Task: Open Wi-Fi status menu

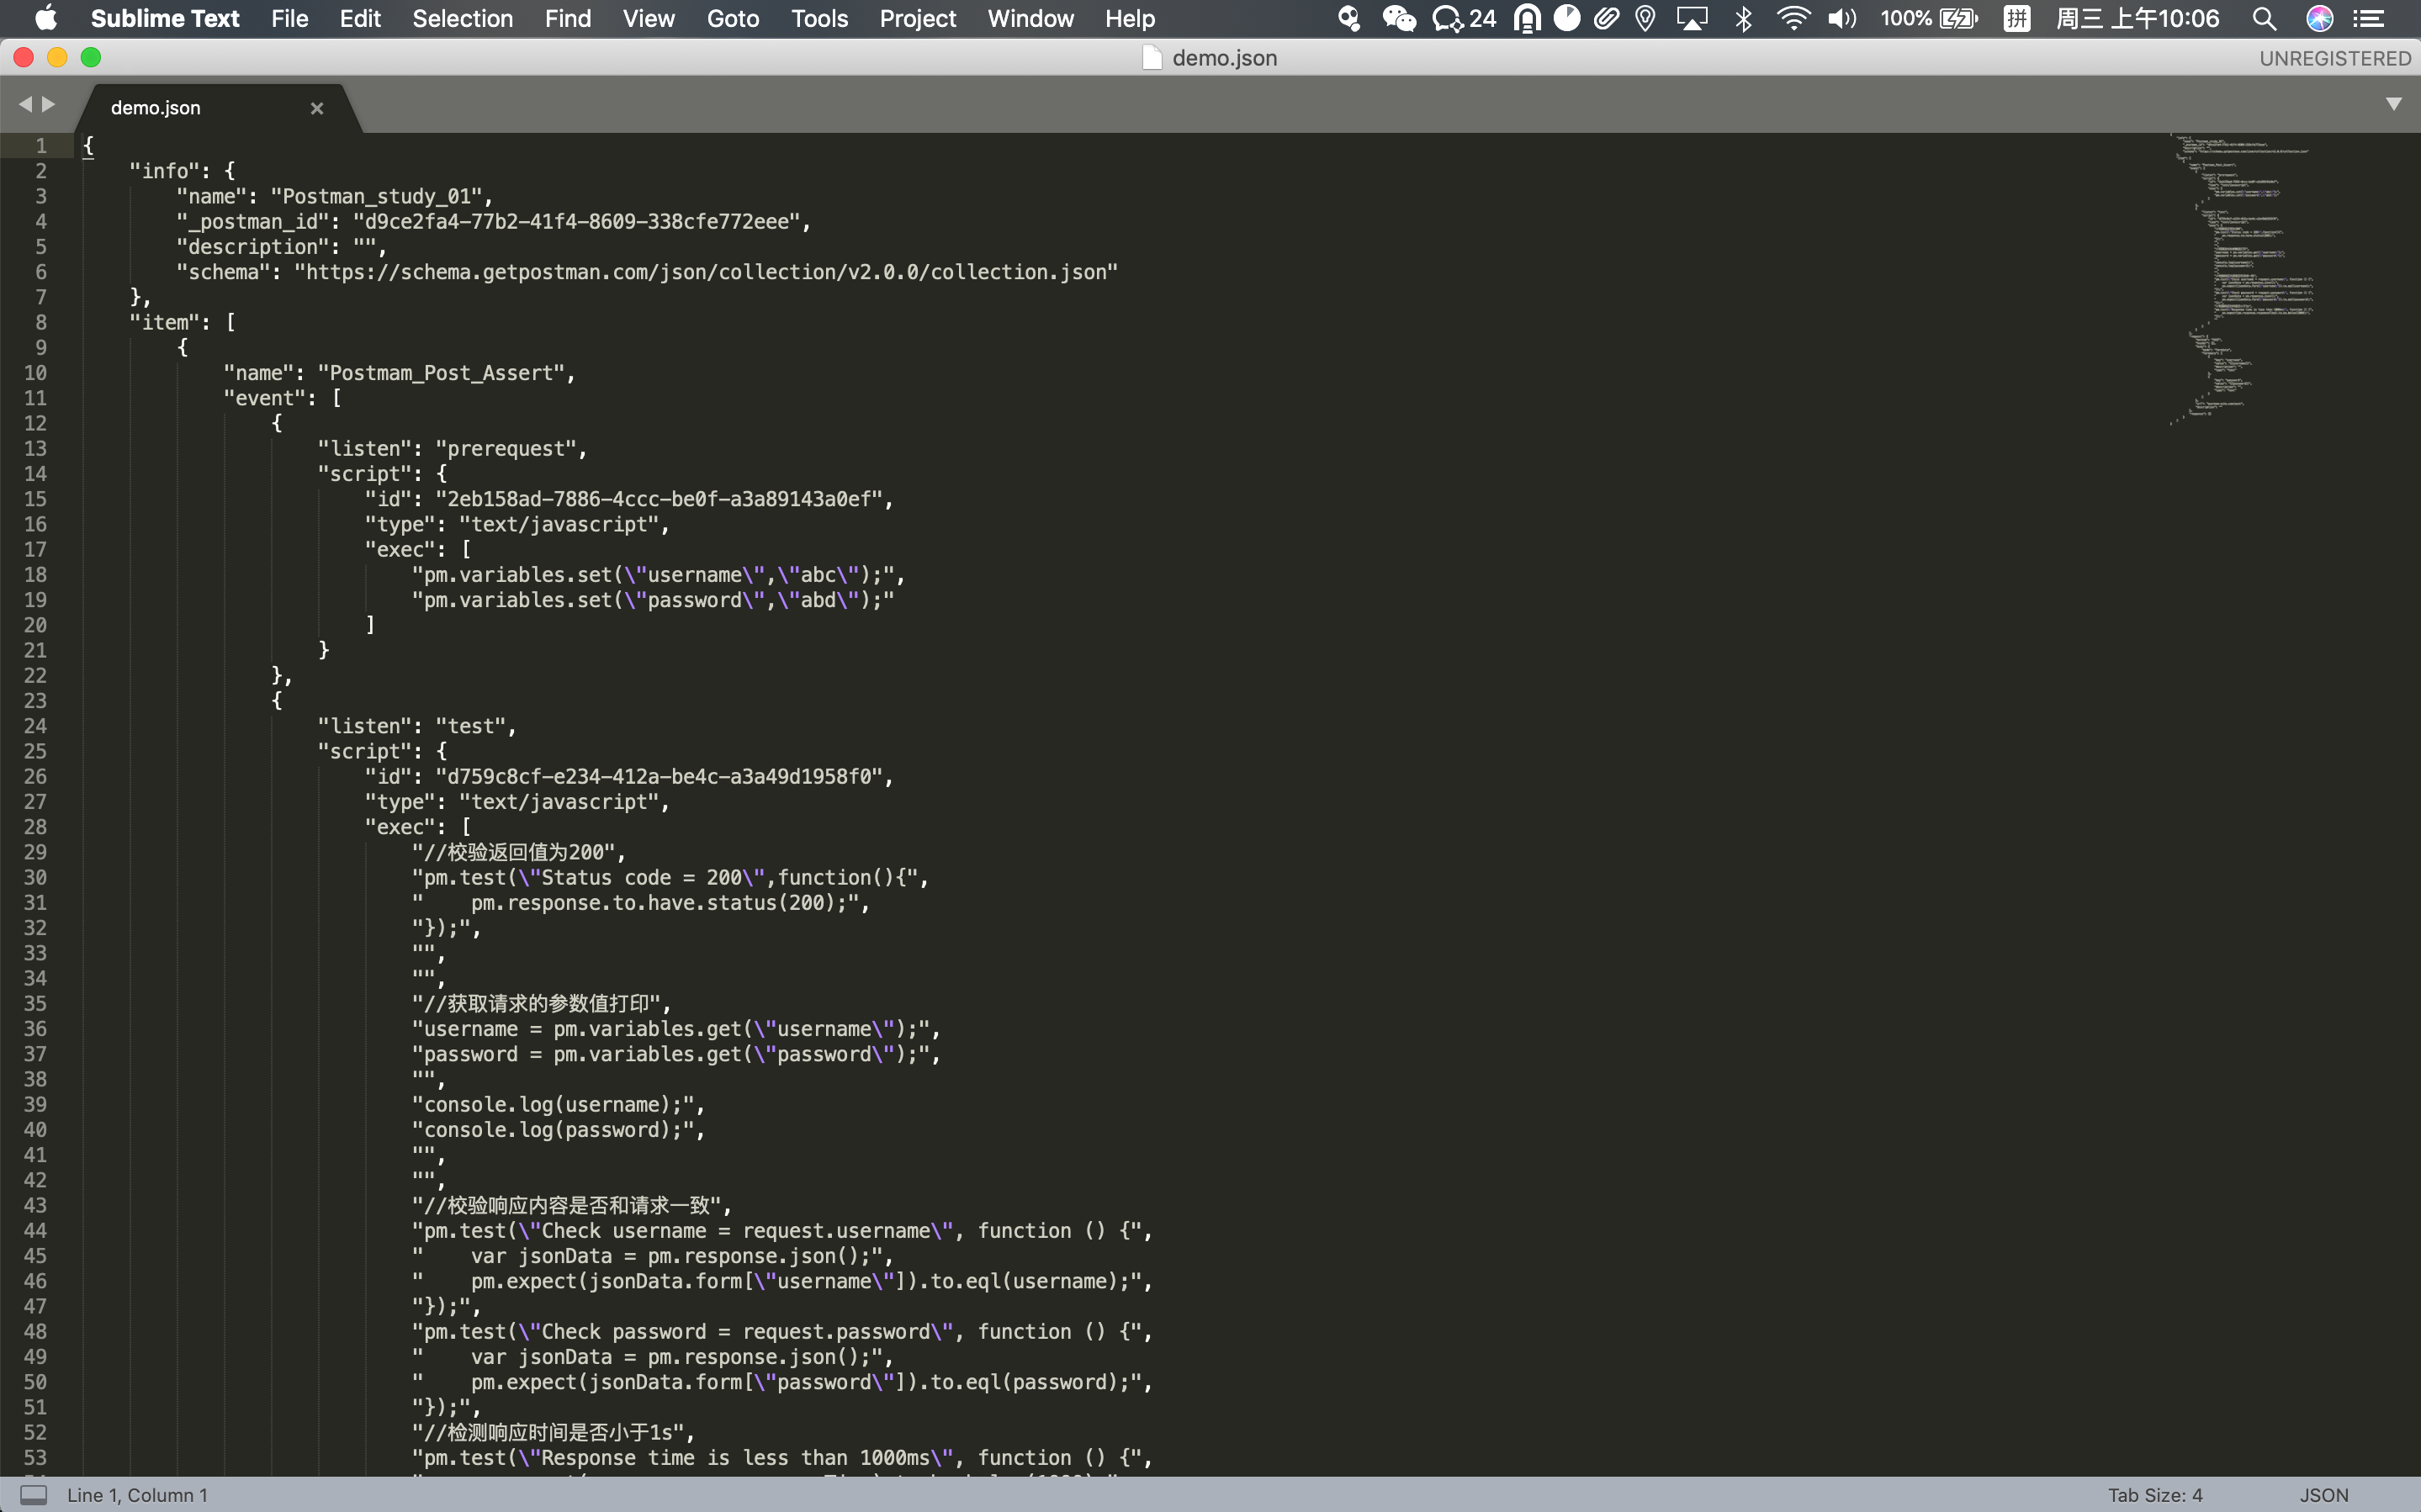Action: (1794, 18)
